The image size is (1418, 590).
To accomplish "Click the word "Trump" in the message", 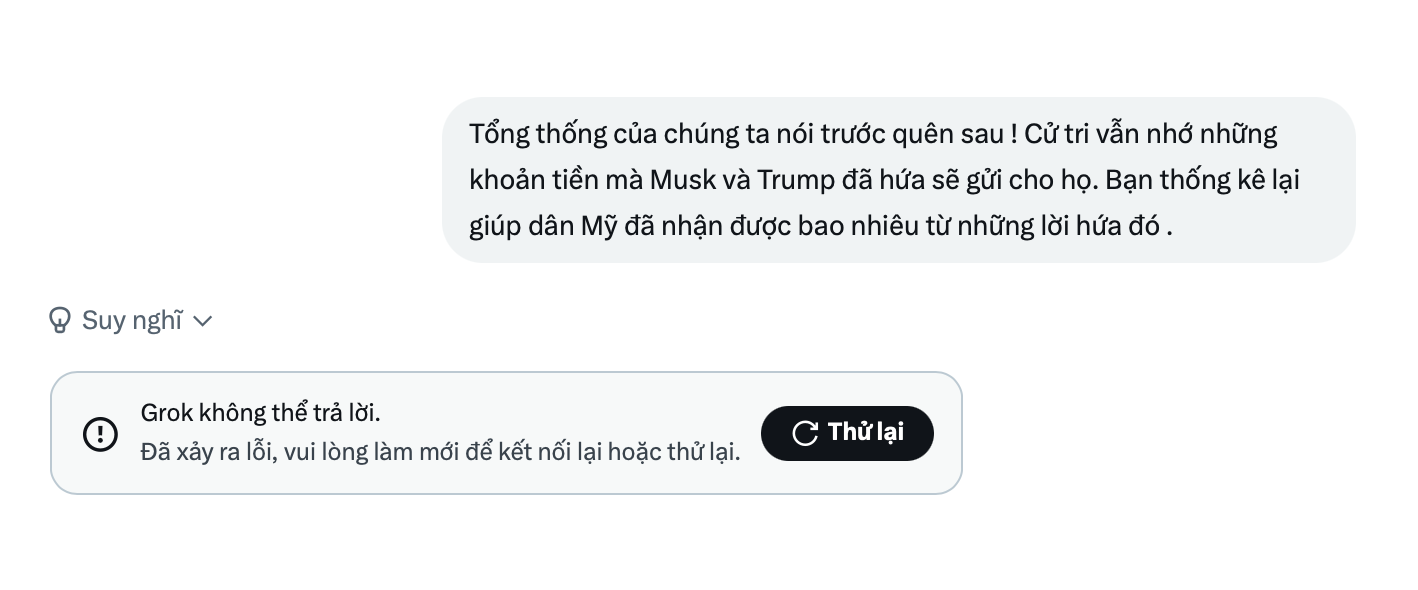I will 795,180.
